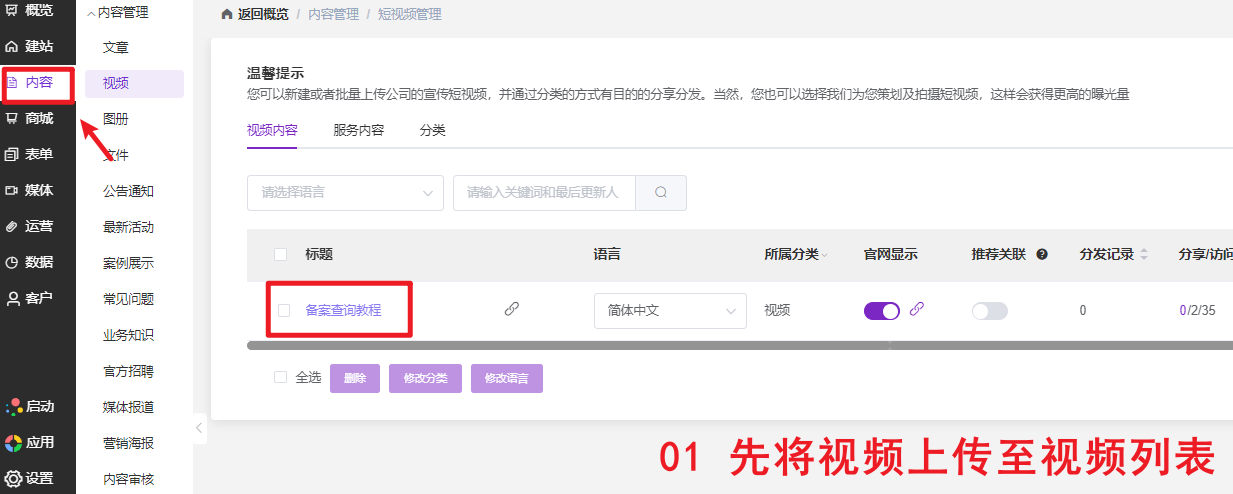This screenshot has height=494, width=1233.
Task: Check the 备案查询教程 row checkbox
Action: pos(284,310)
